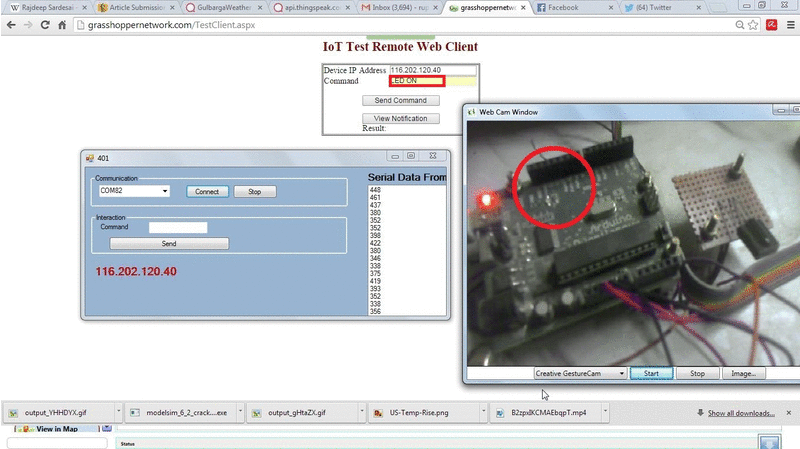Click the browser back arrow

pos(10,24)
